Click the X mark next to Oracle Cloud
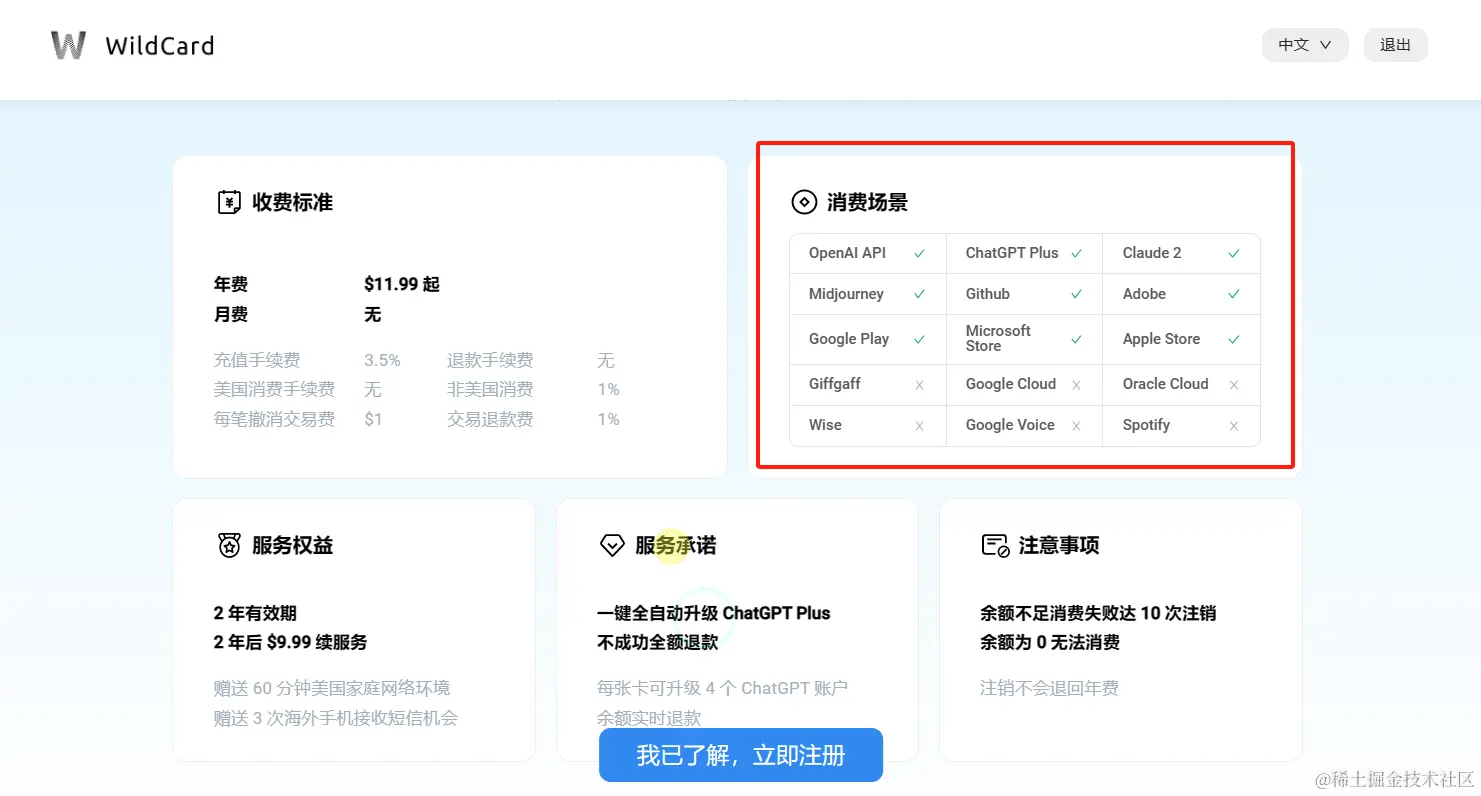 [x=1234, y=385]
